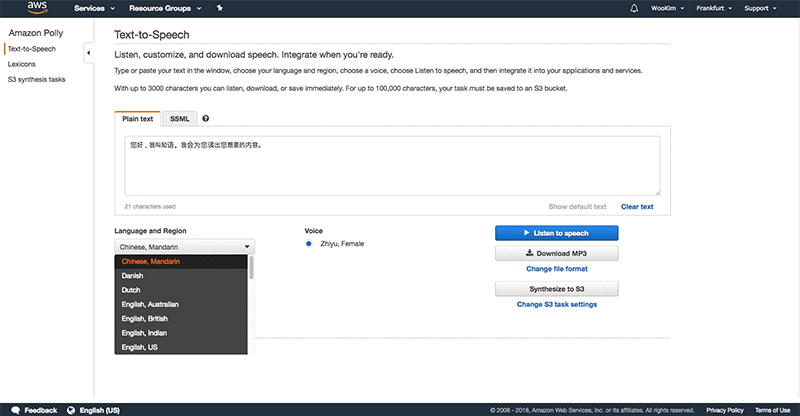Image resolution: width=800 pixels, height=416 pixels.
Task: Open the notifications bell icon
Action: pos(634,8)
